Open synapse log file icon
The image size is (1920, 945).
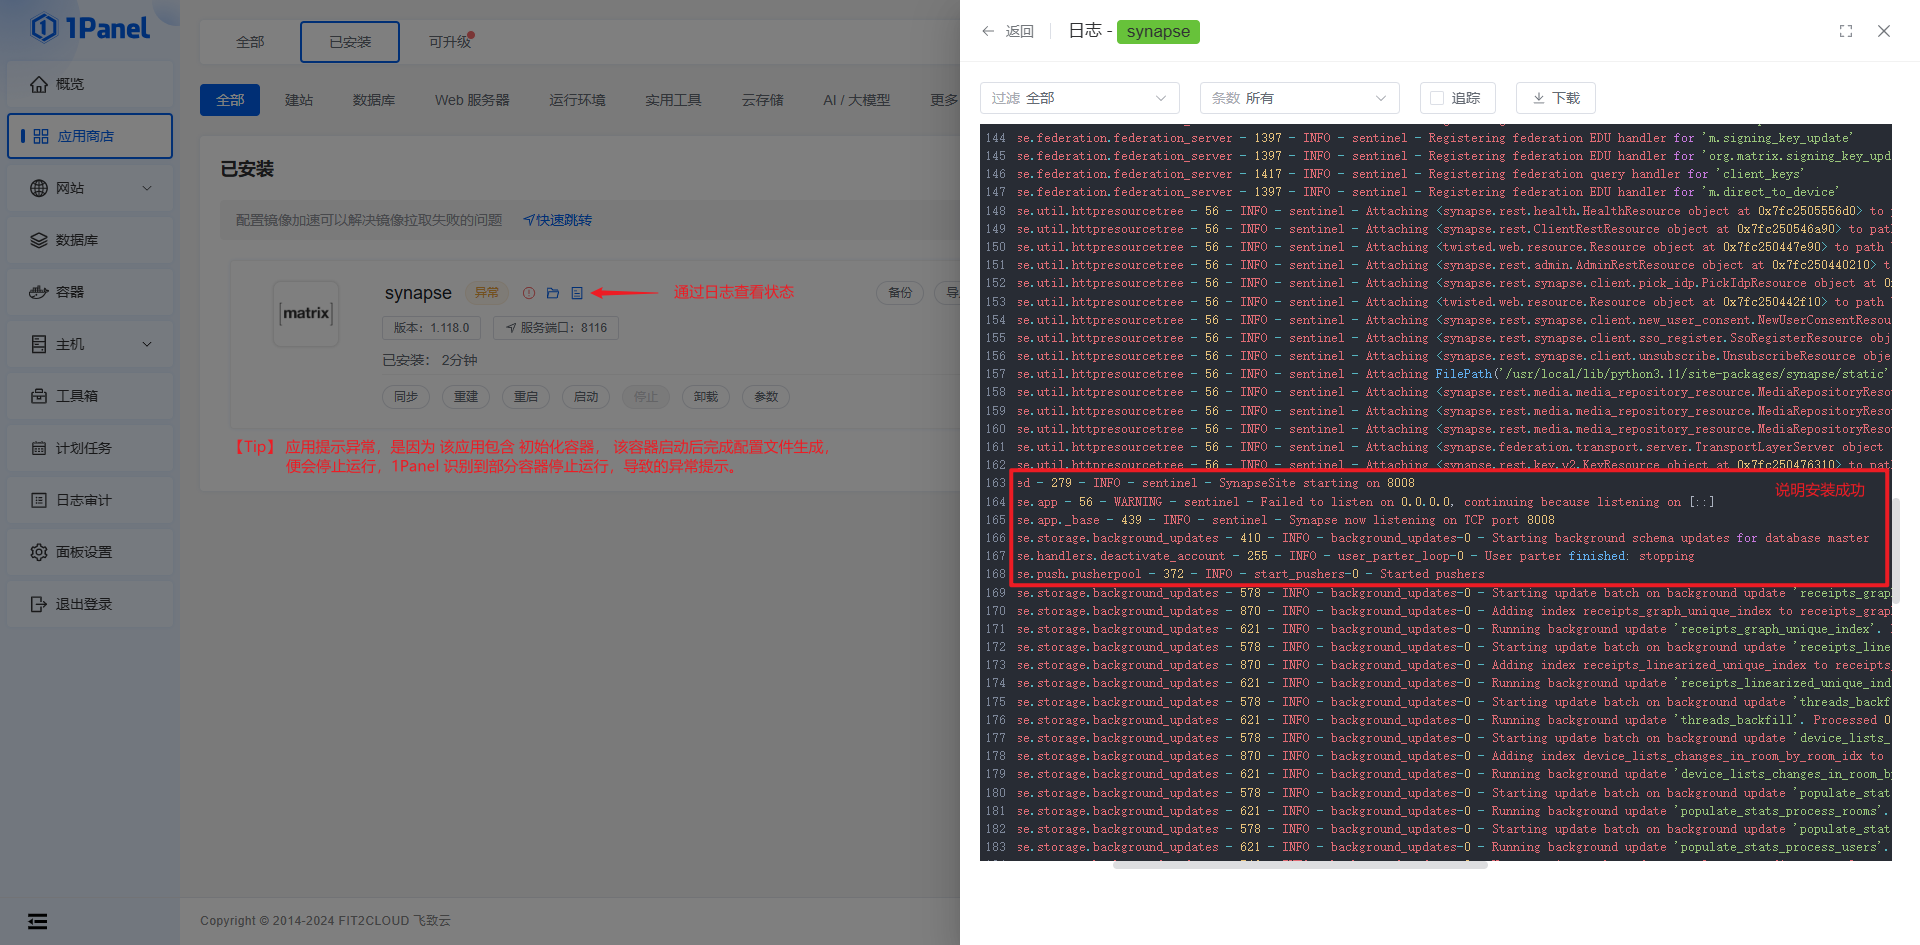pyautogui.click(x=577, y=293)
